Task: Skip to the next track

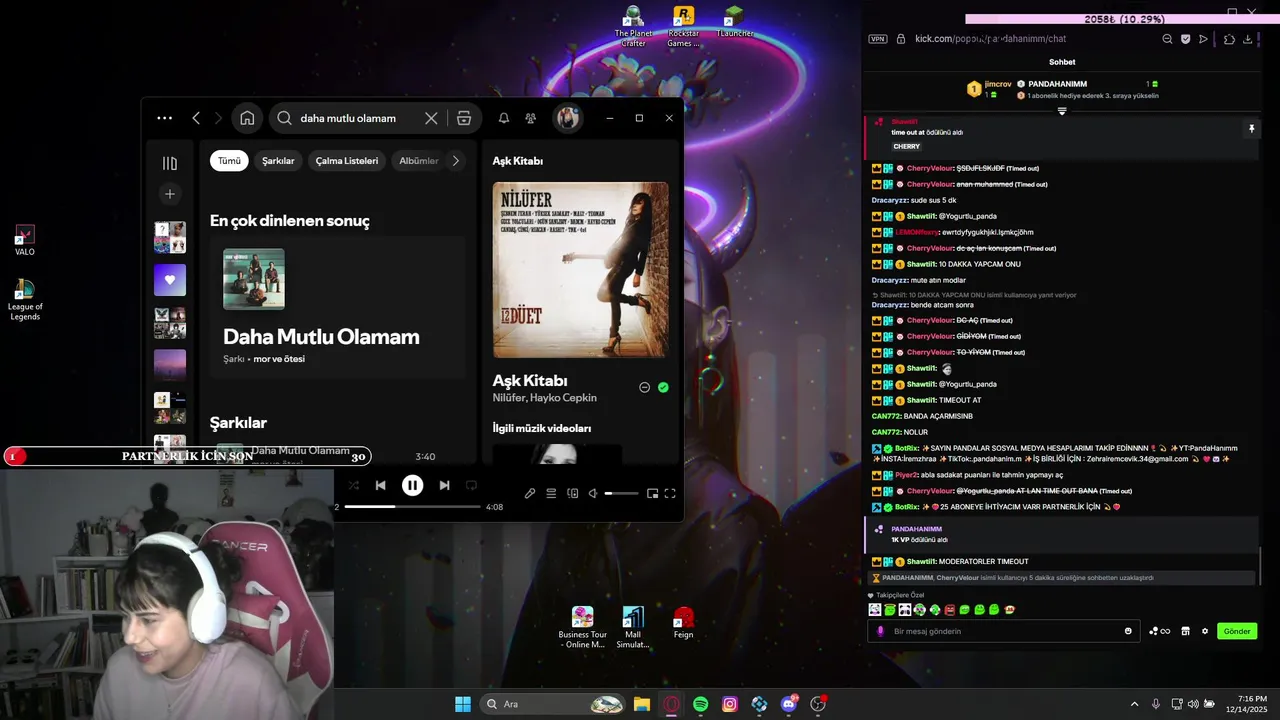Action: 444,485
